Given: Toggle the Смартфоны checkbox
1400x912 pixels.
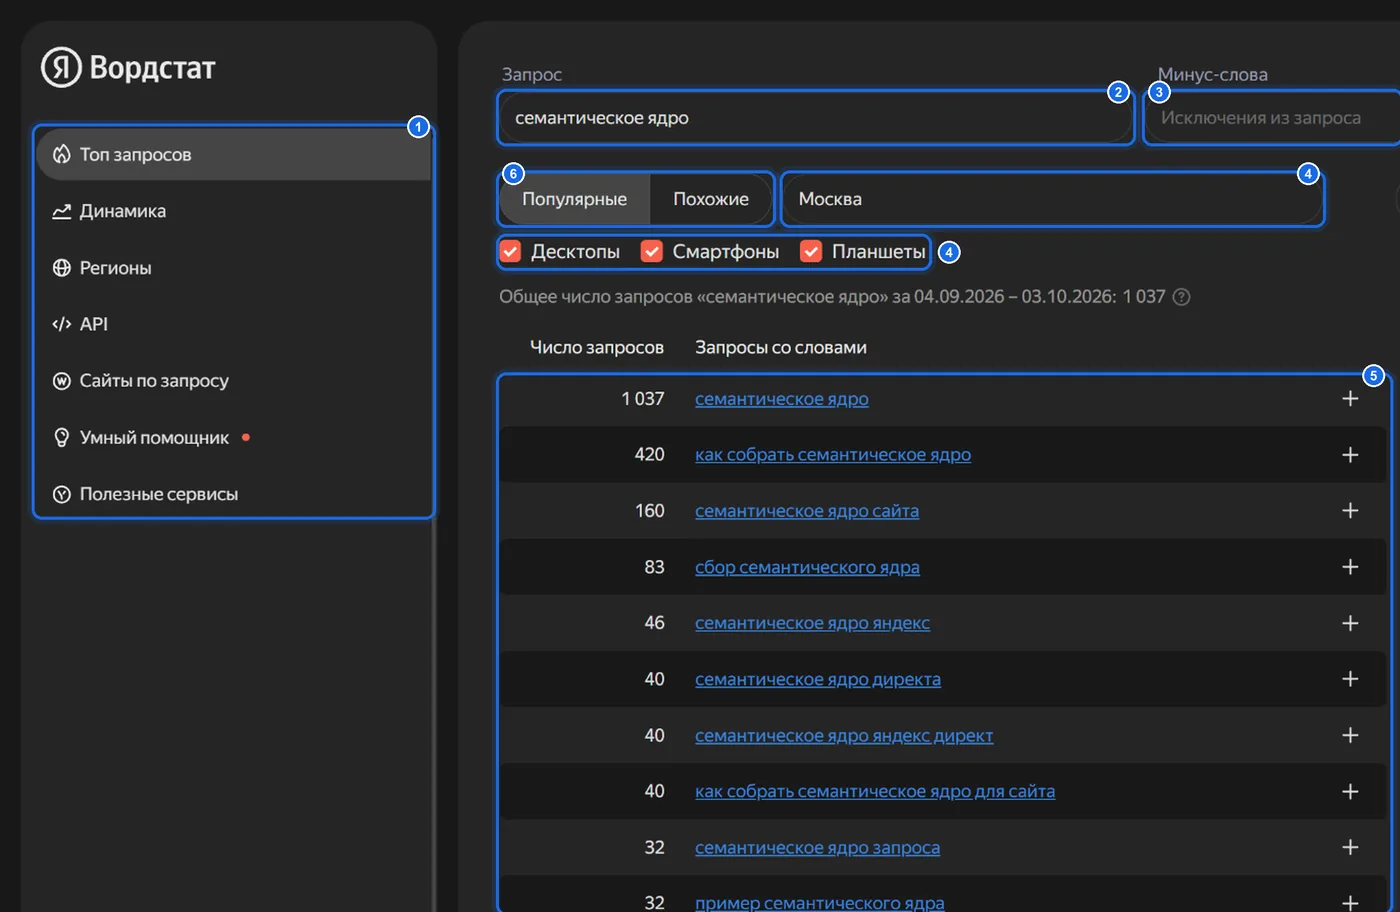Looking at the screenshot, I should click(x=652, y=251).
